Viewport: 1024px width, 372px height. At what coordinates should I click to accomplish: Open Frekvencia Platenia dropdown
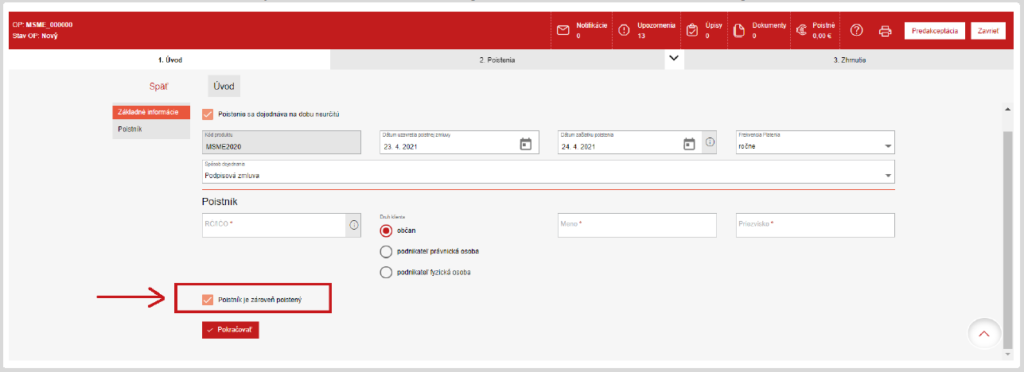pyautogui.click(x=815, y=142)
